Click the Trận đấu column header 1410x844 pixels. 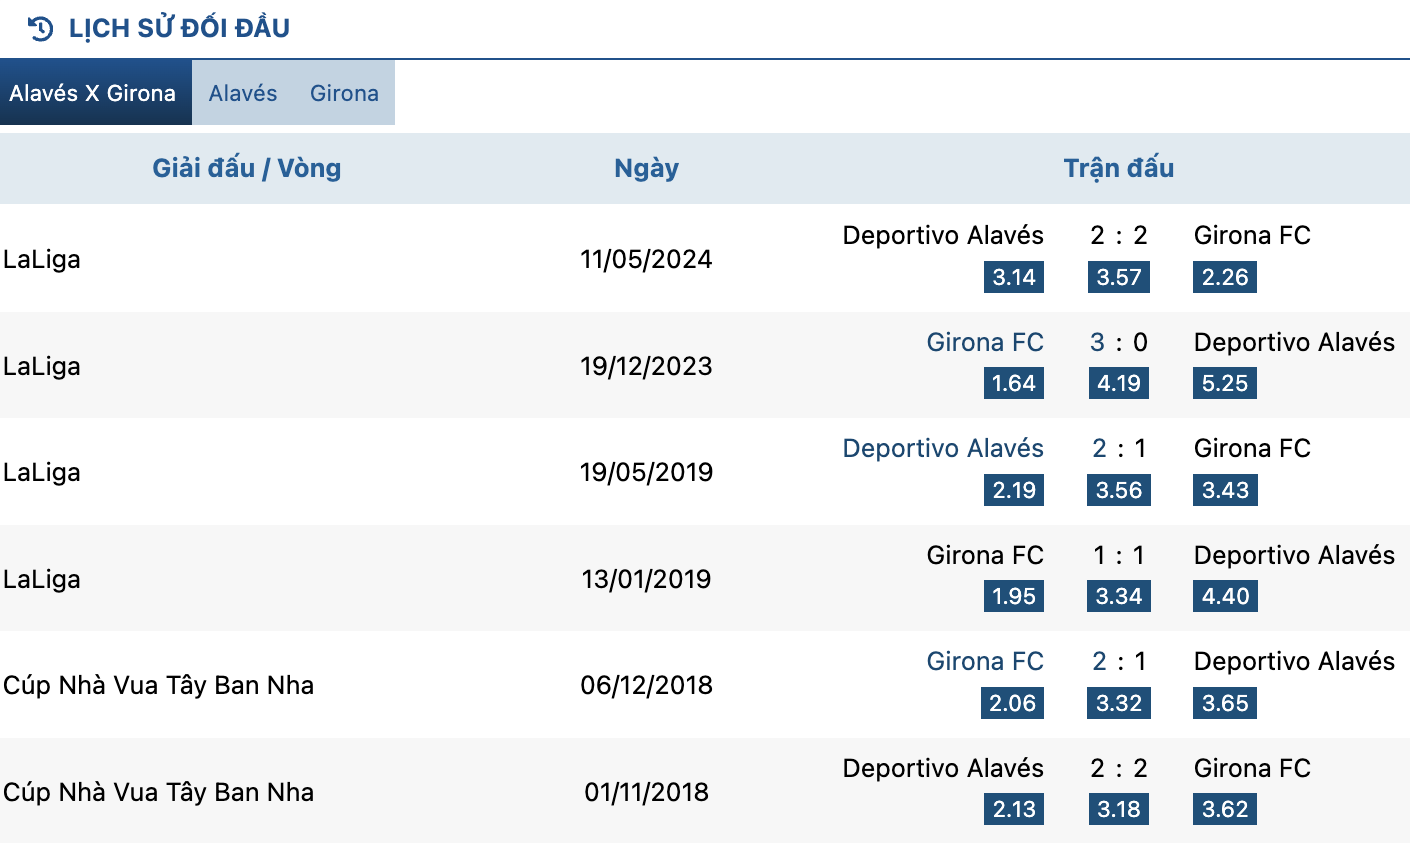pyautogui.click(x=1119, y=168)
